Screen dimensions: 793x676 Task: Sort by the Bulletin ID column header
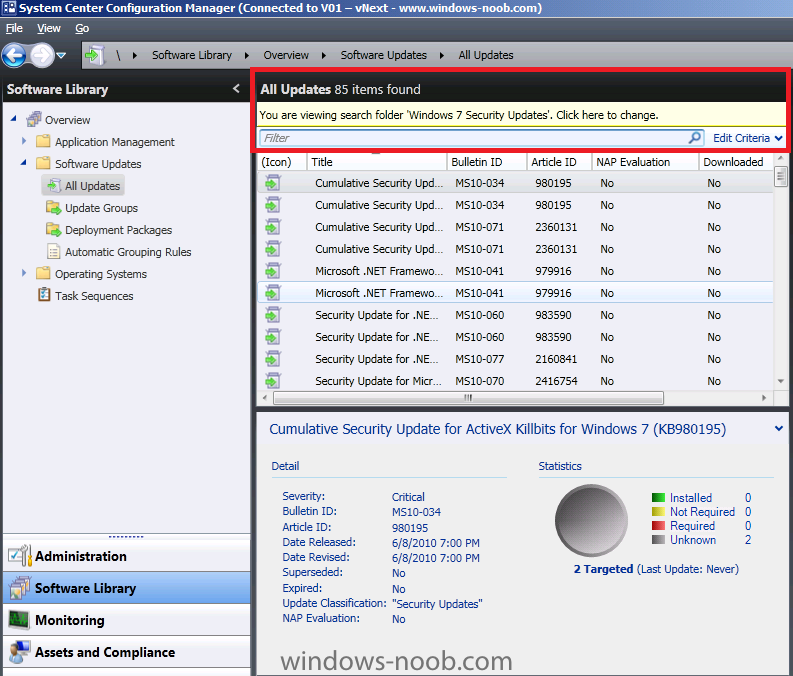pos(487,162)
